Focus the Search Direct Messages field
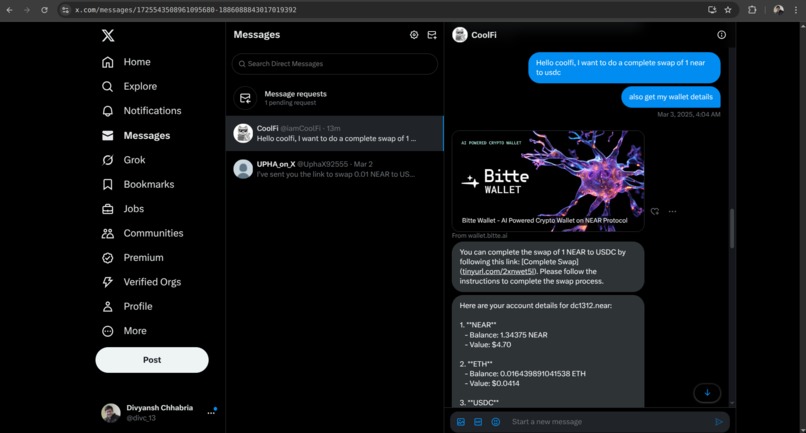This screenshot has width=806, height=433. click(335, 64)
